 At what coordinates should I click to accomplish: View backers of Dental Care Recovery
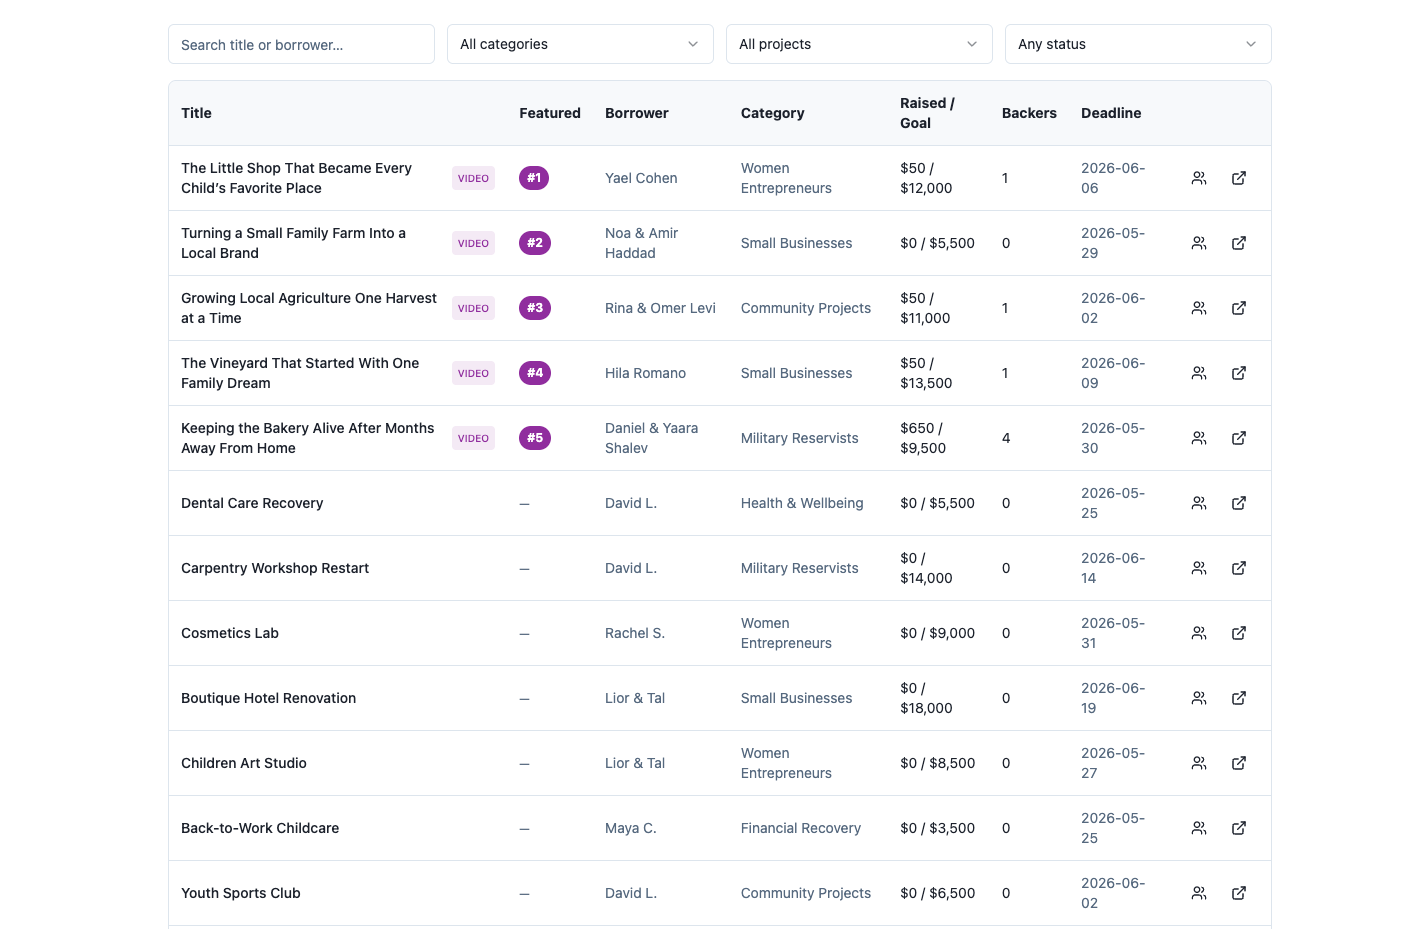click(x=1198, y=503)
